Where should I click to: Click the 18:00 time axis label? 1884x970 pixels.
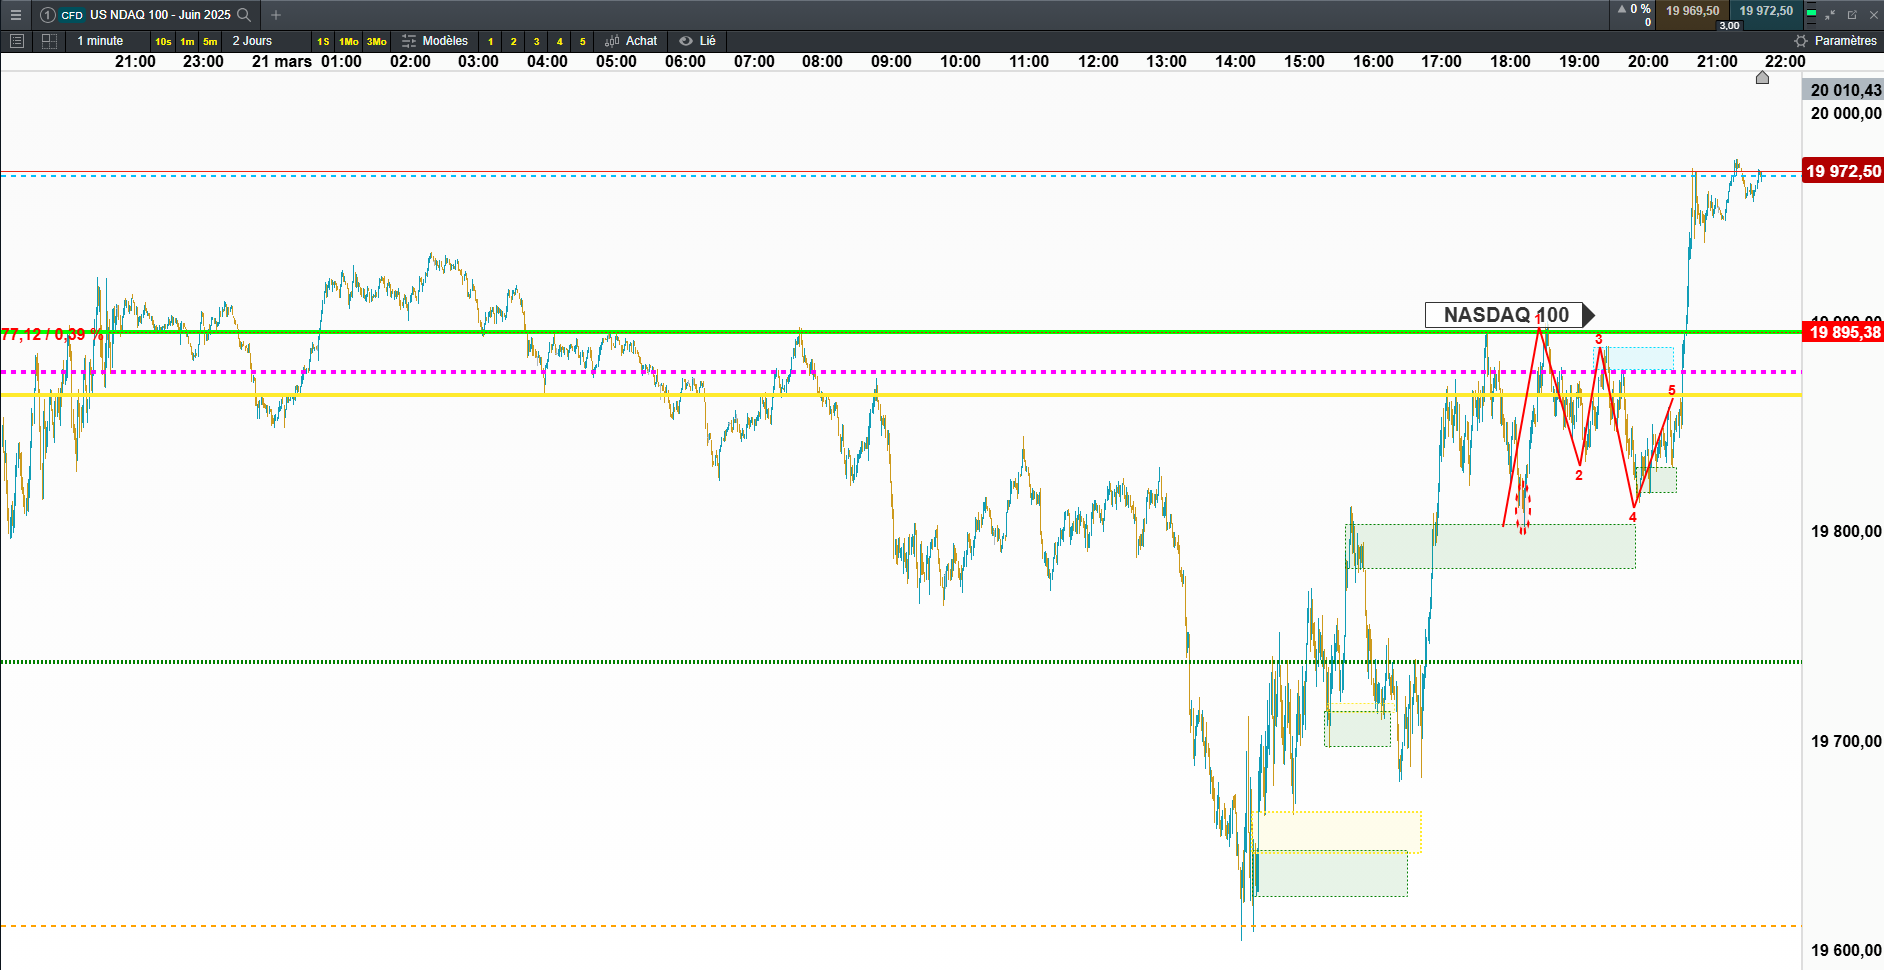tap(1510, 61)
